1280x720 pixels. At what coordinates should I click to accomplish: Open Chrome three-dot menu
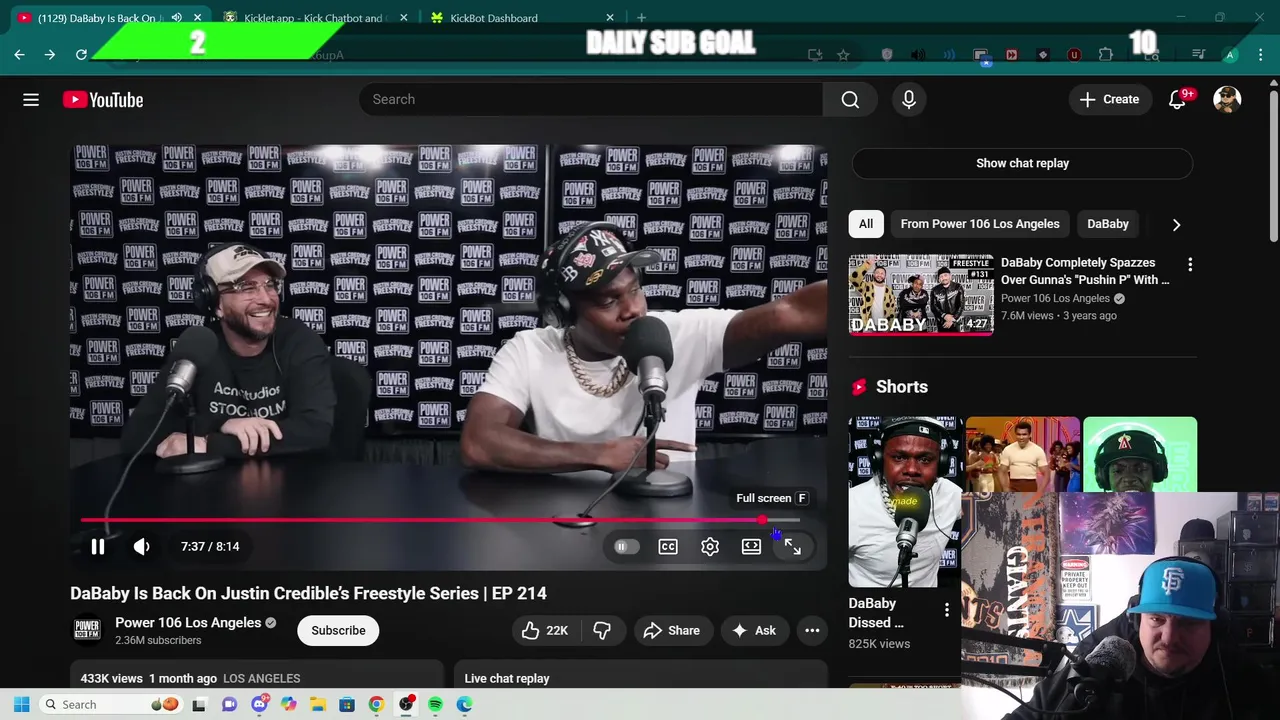1260,55
